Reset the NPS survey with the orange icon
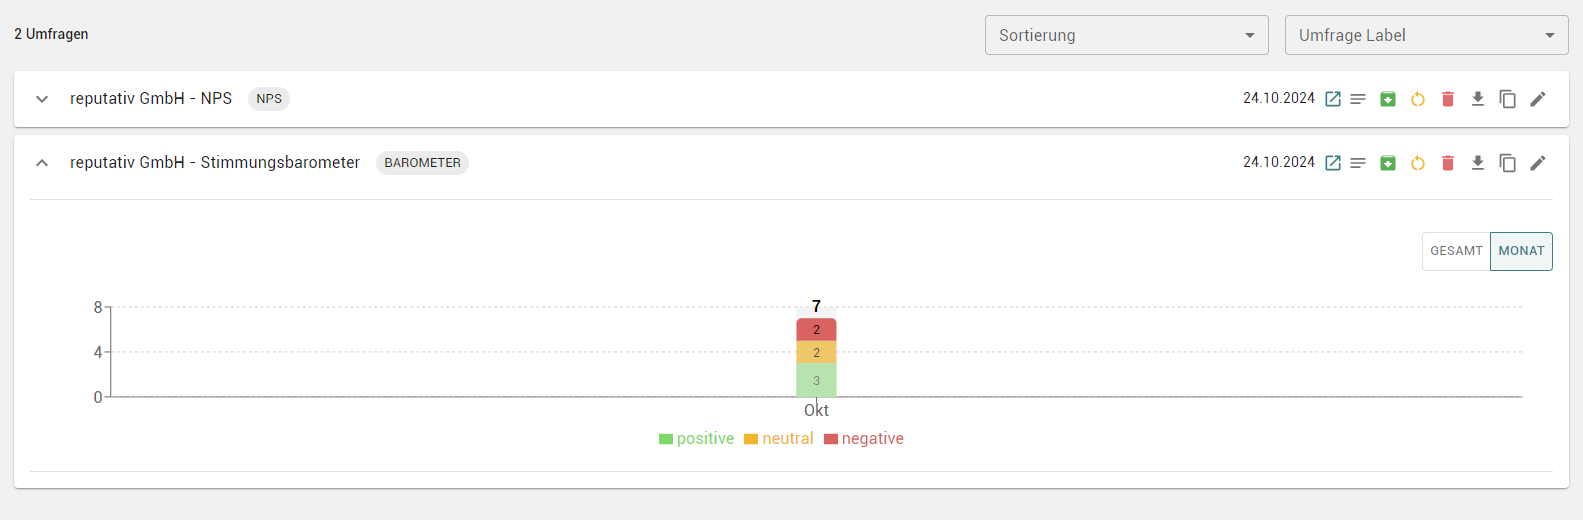 click(1418, 99)
